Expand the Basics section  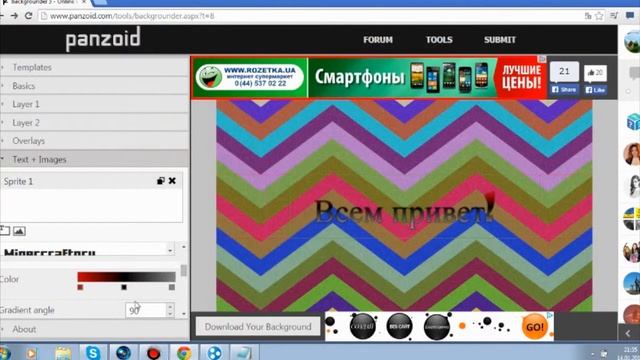(94, 86)
